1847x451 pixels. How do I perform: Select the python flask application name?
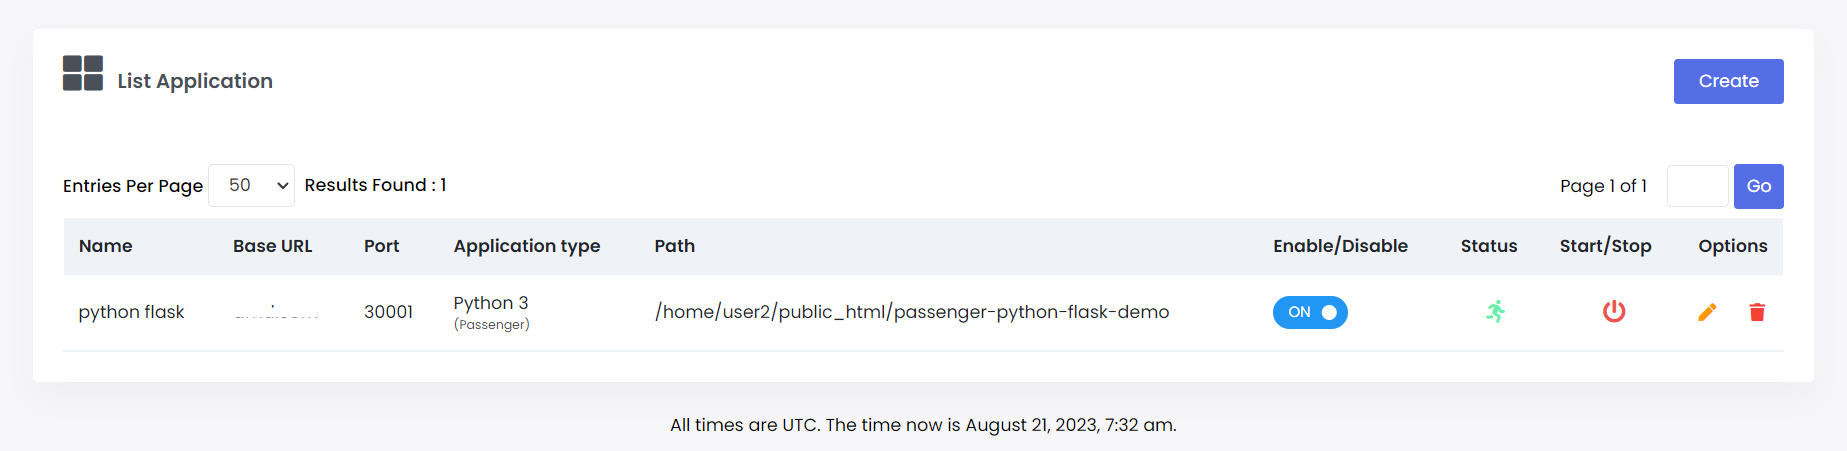131,312
